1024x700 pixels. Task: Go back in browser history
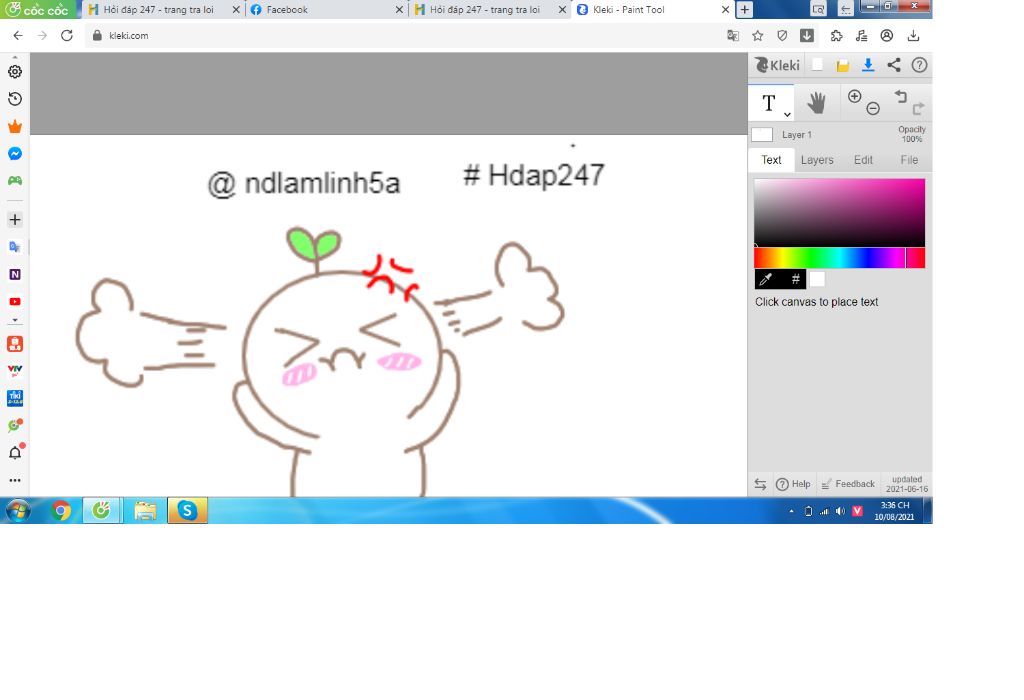[x=18, y=35]
